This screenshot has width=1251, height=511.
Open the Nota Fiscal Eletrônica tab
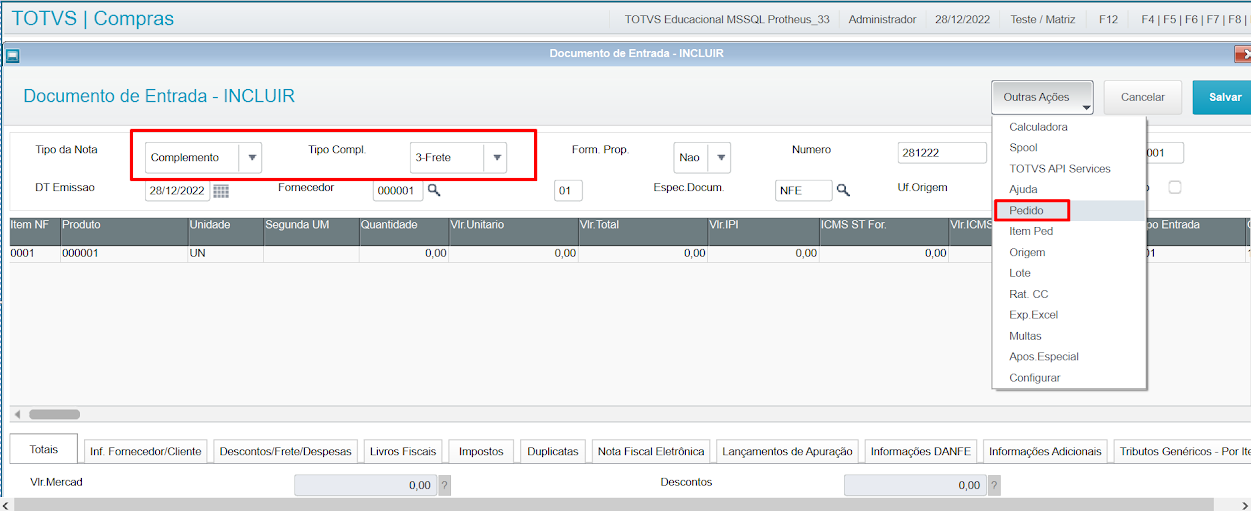(x=651, y=451)
